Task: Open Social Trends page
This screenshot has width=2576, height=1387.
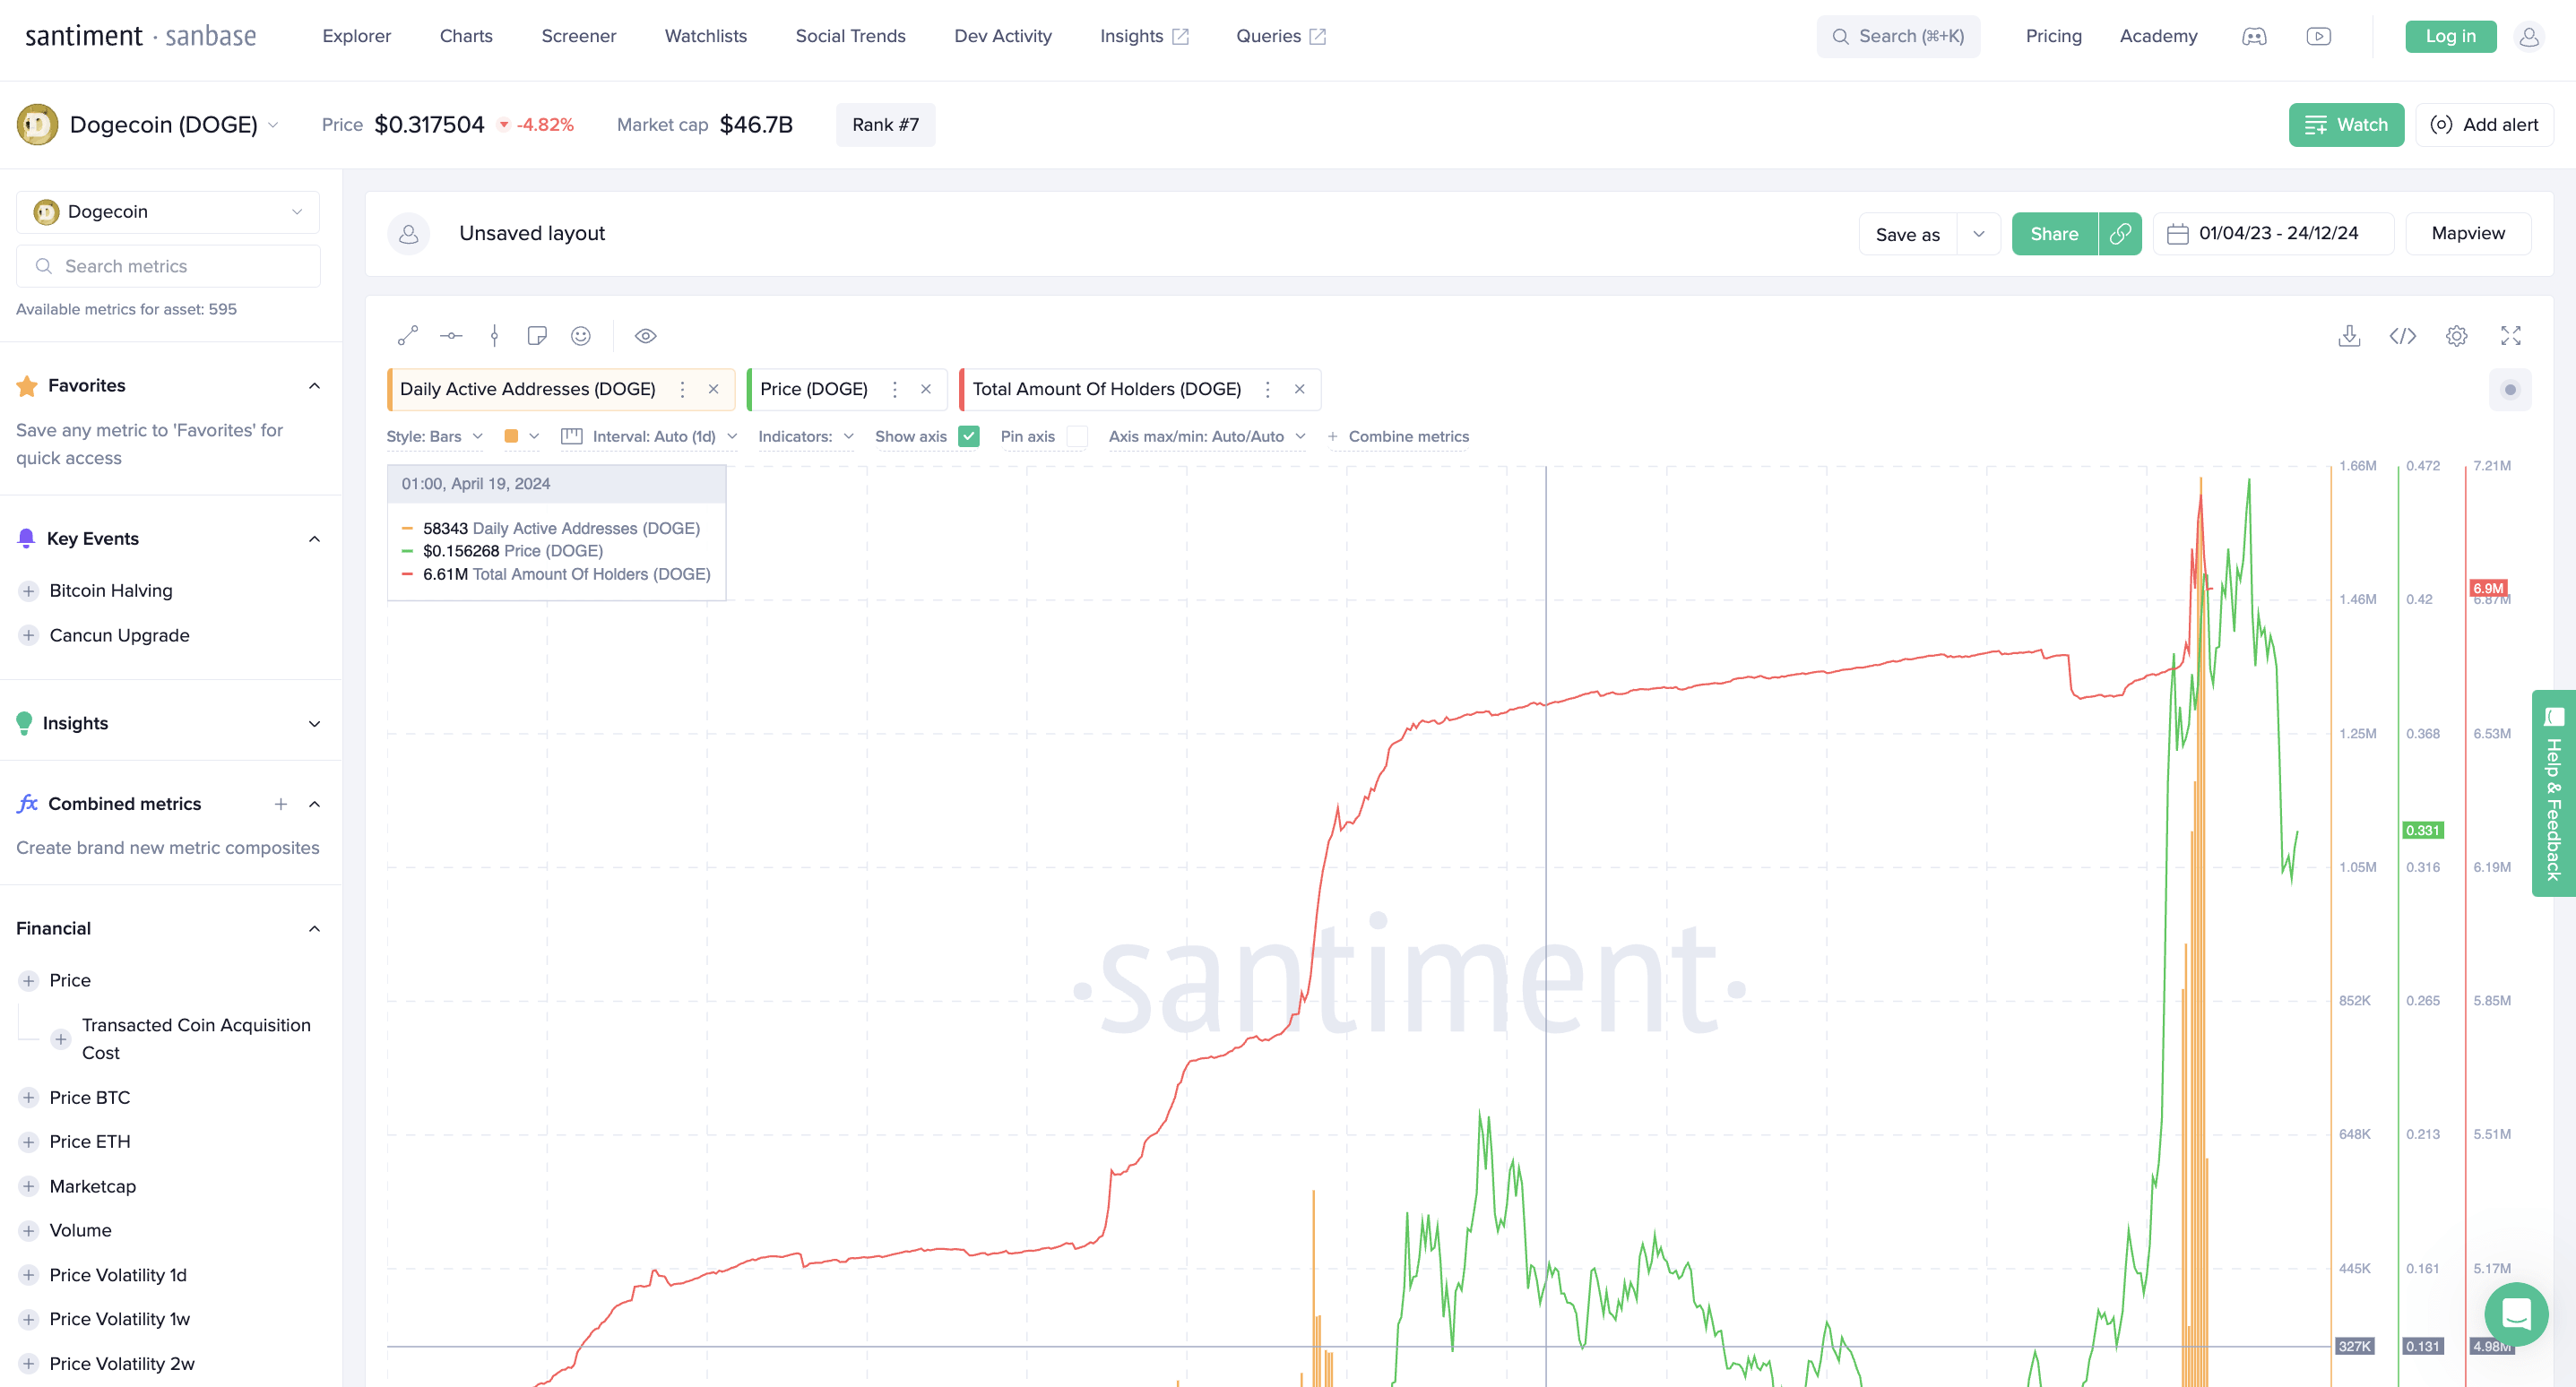Action: [x=851, y=36]
